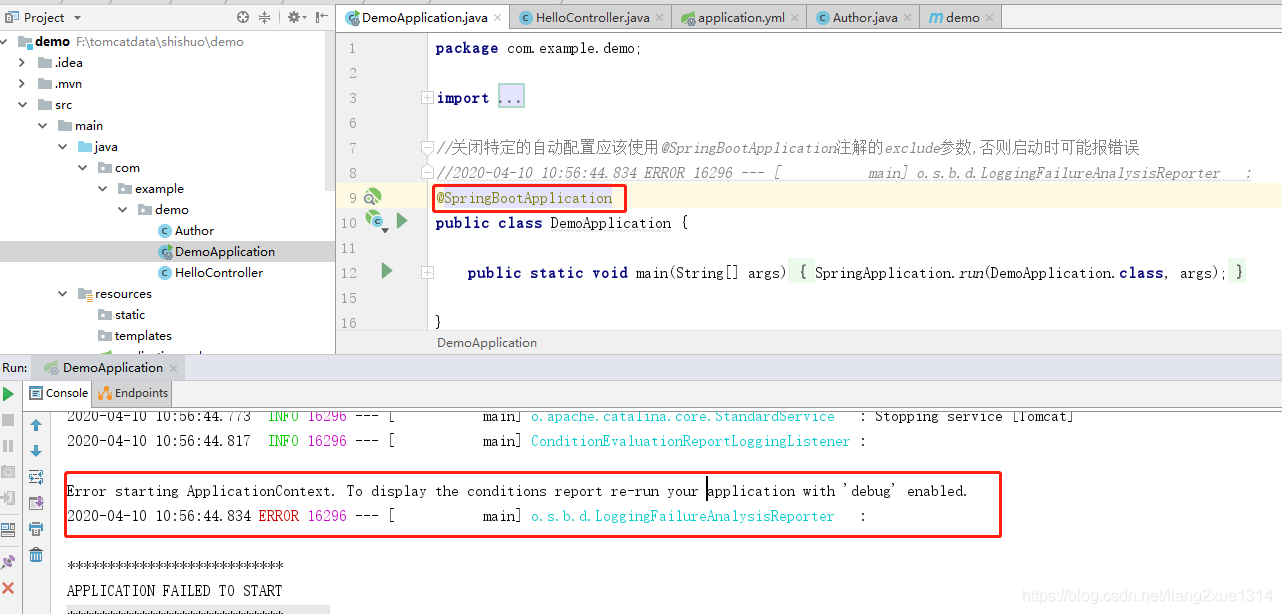Image resolution: width=1282 pixels, height=614 pixels.
Task: Unfold main method body on line 12
Action: tap(427, 272)
